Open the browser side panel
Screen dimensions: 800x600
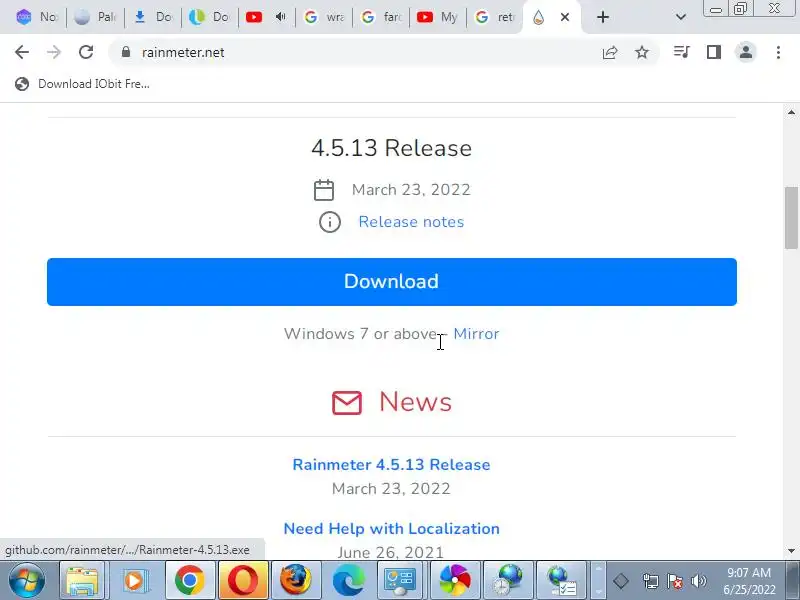[x=714, y=52]
